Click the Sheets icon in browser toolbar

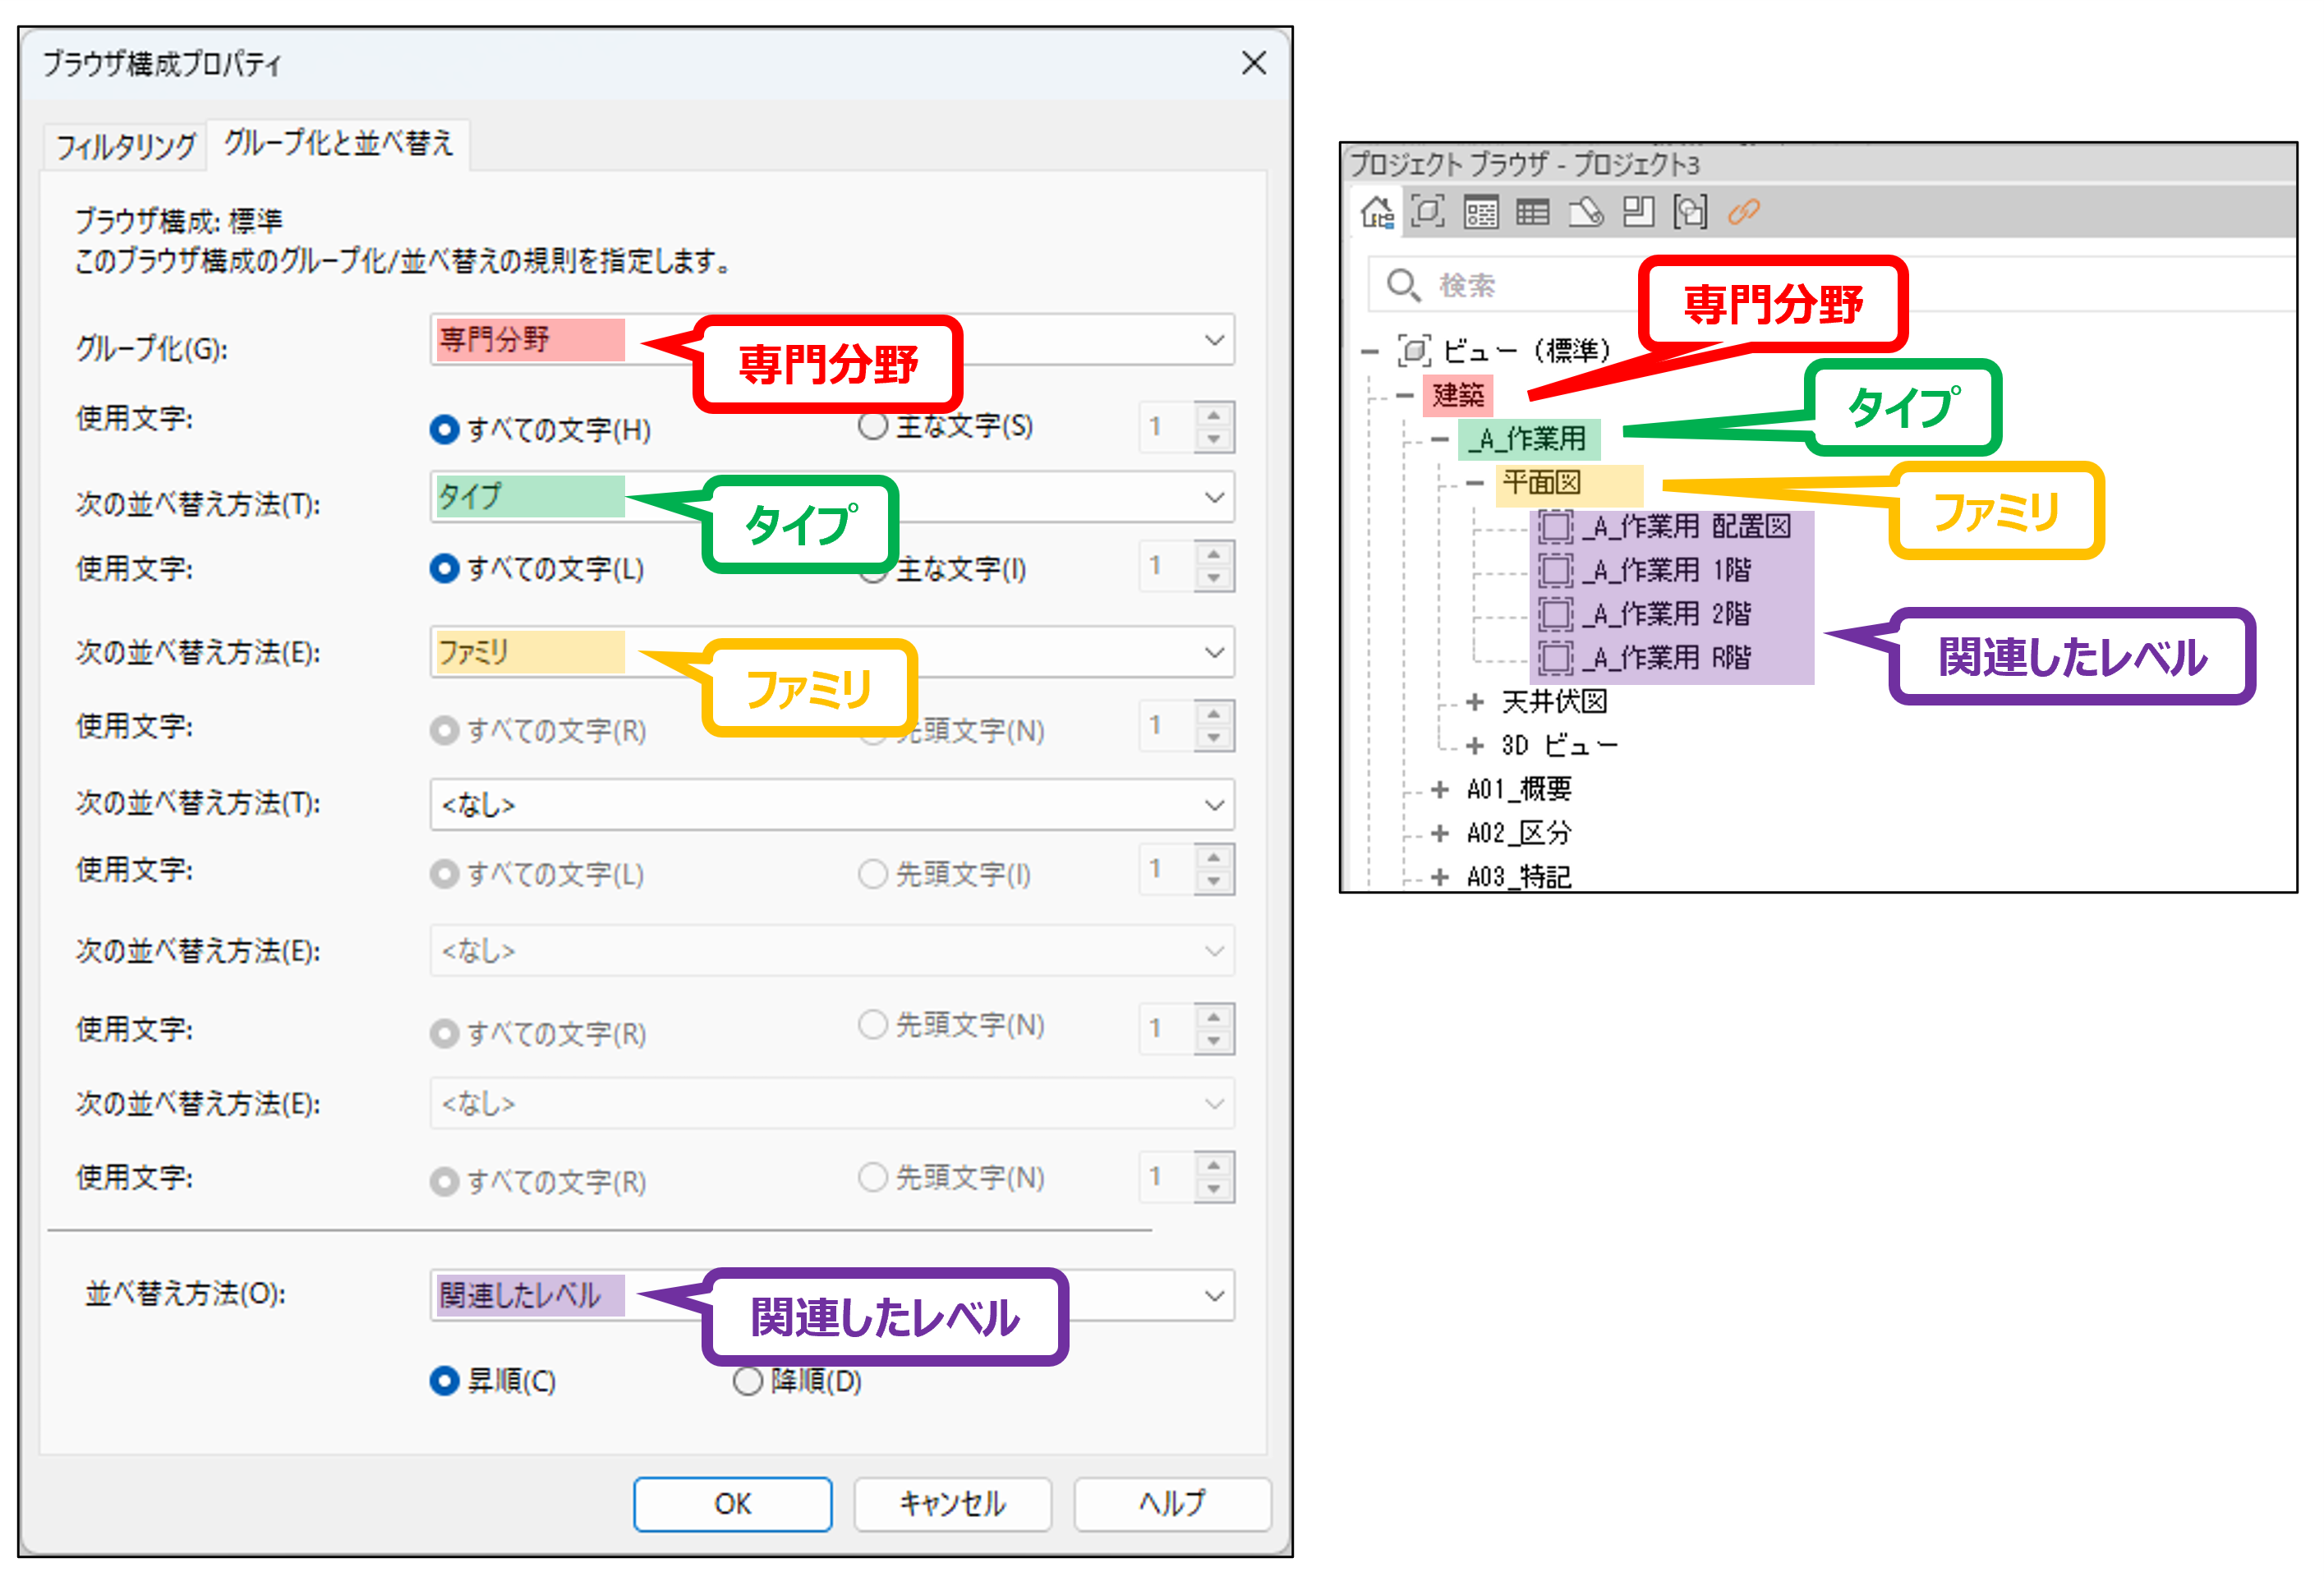pyautogui.click(x=1586, y=212)
